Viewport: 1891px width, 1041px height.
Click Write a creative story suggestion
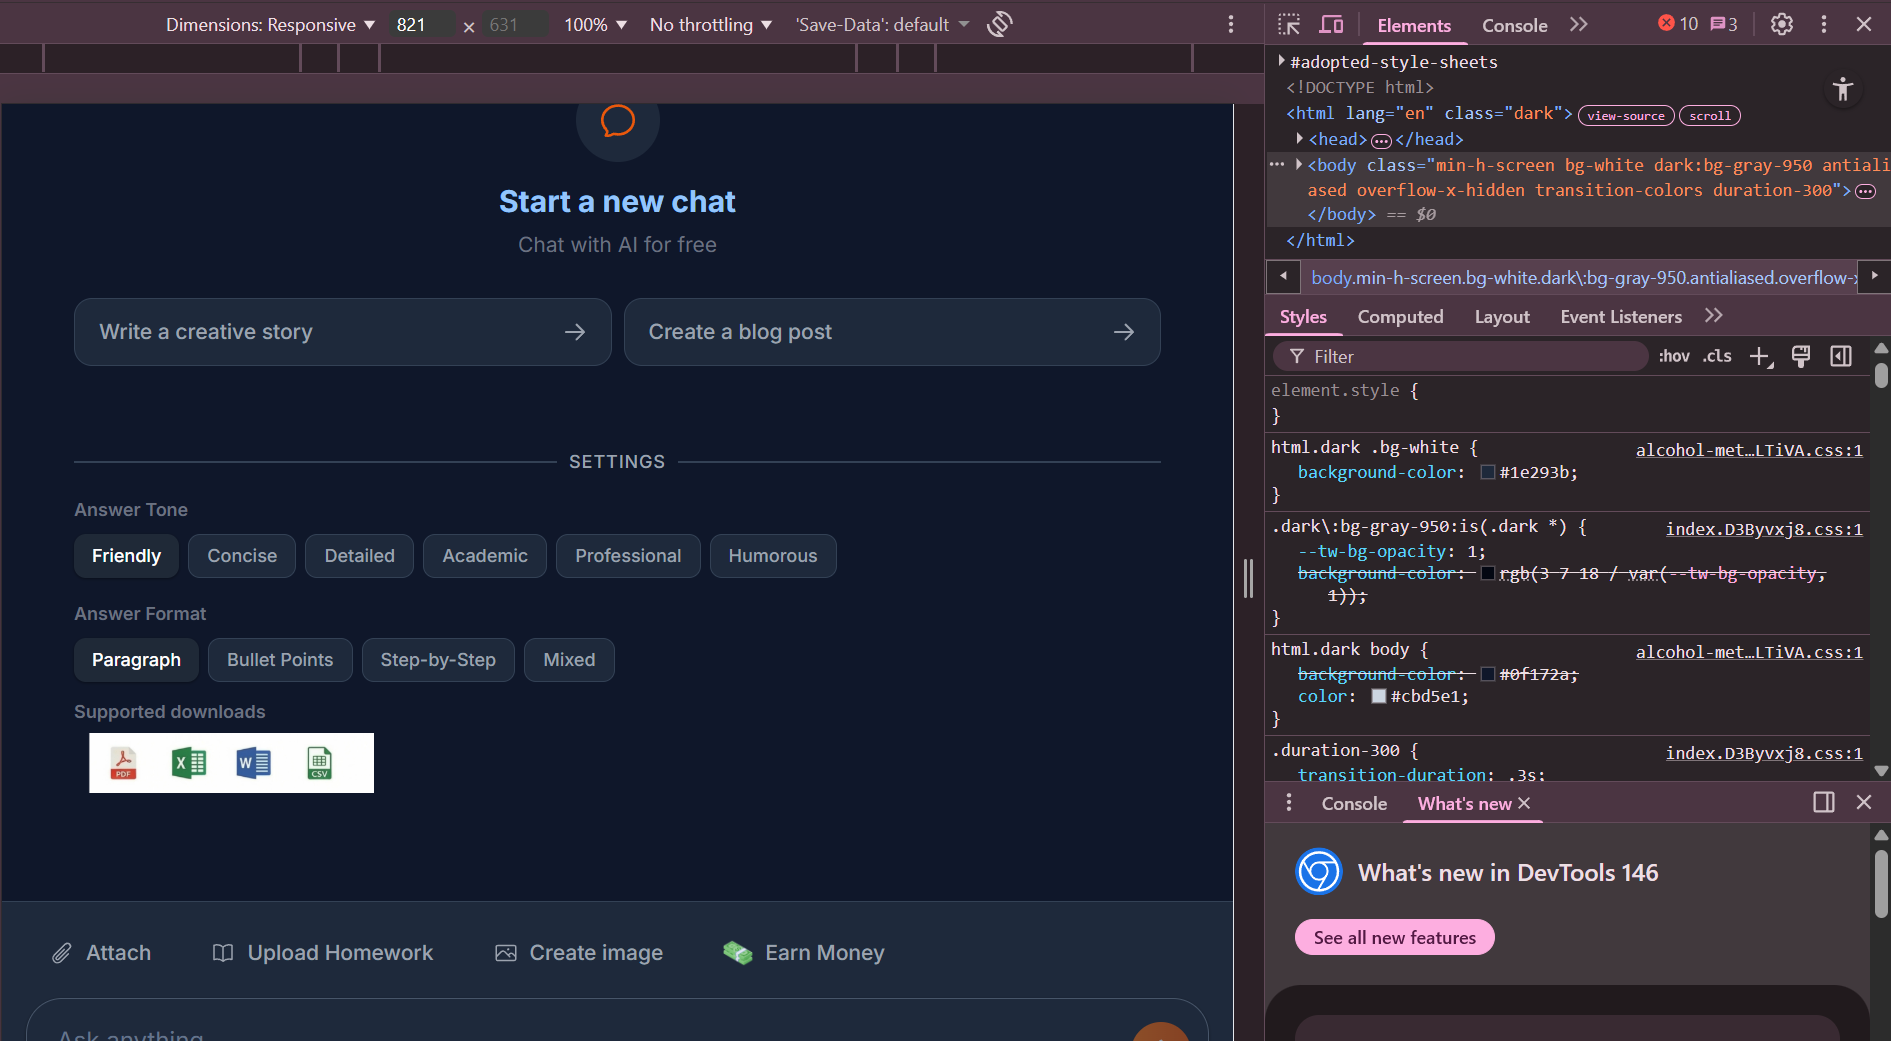pyautogui.click(x=342, y=332)
